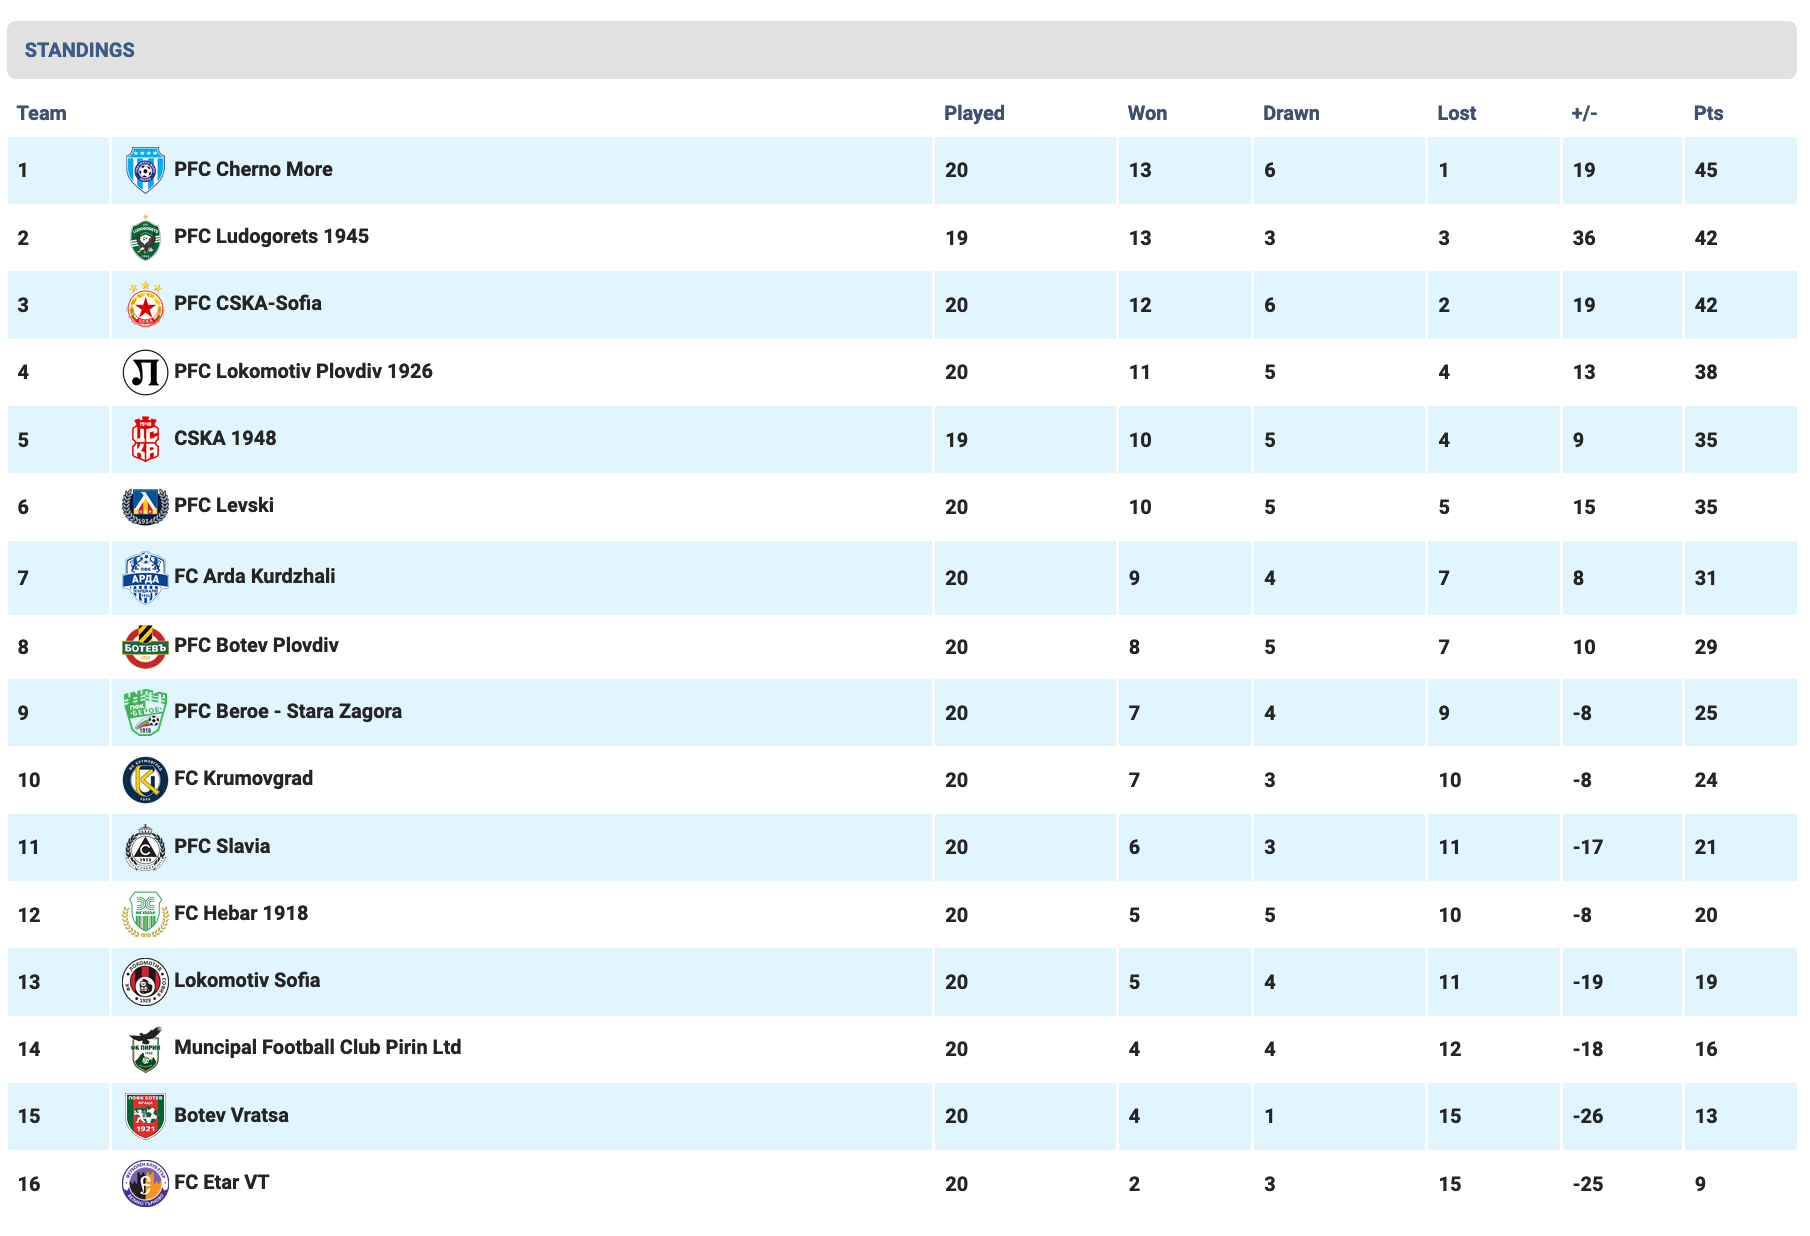
Task: Click the Botev Vratsa club crest
Action: [145, 1116]
